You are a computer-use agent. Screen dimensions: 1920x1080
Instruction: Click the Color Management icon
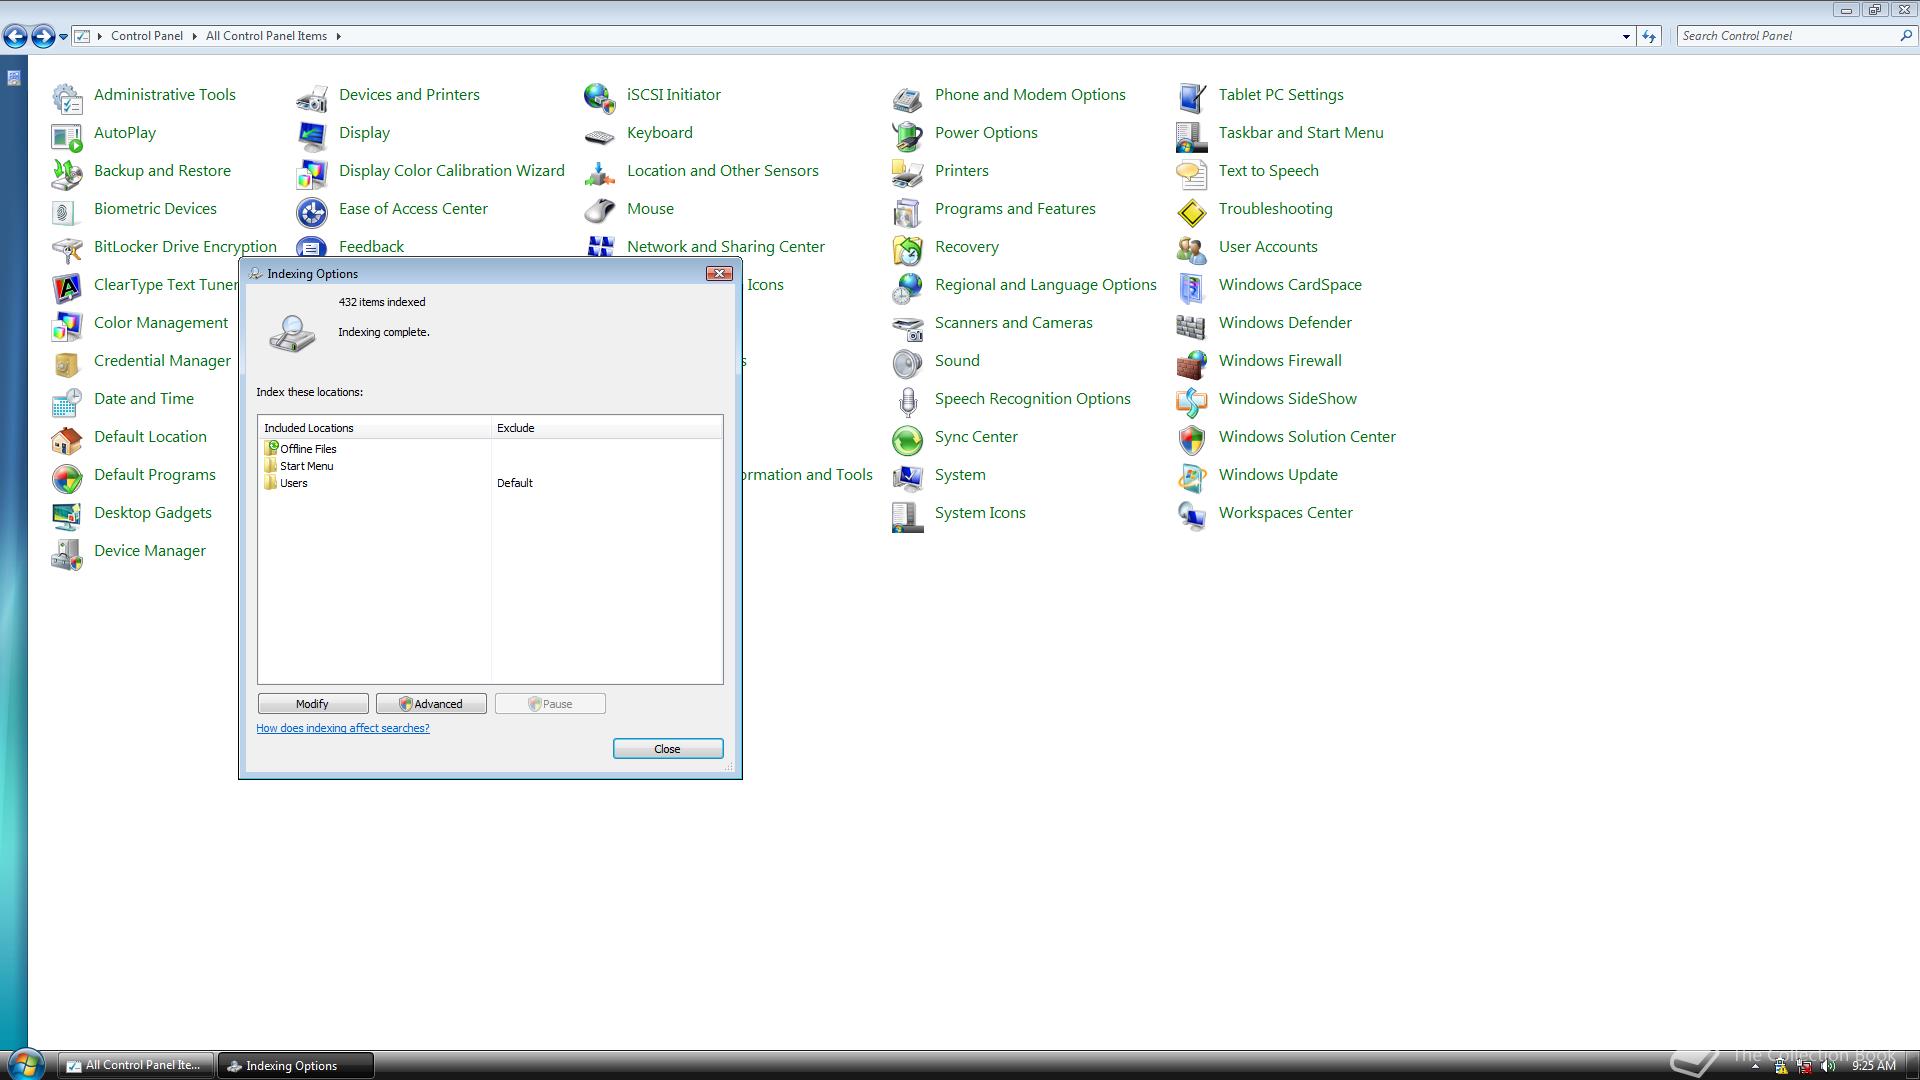(67, 326)
